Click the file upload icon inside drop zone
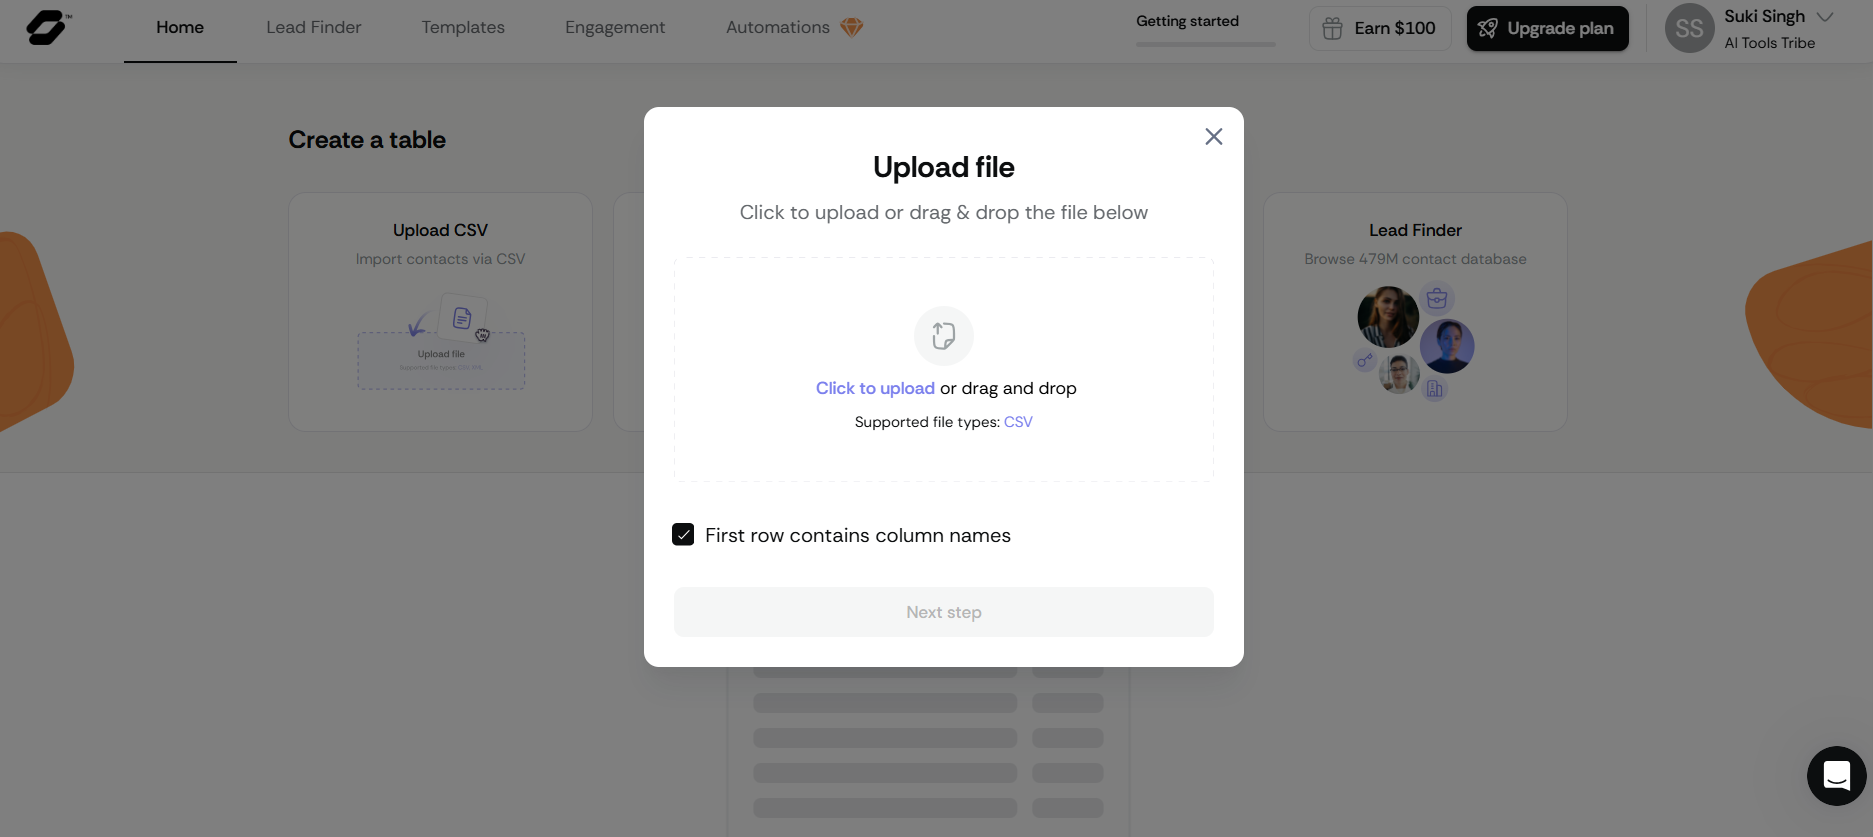 point(943,336)
